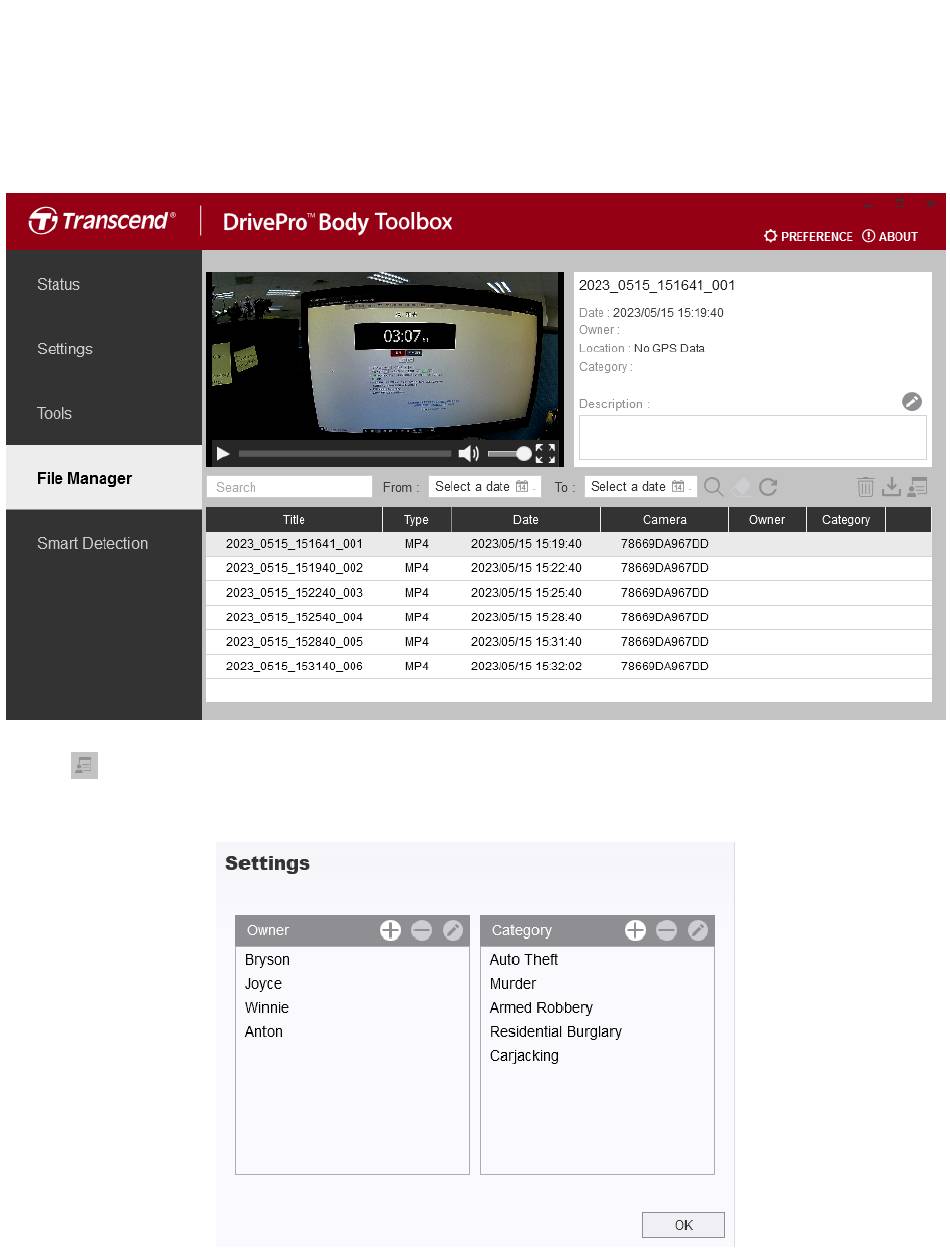Select file 2023_0515_151641_001
950x1260 pixels.
click(x=569, y=545)
